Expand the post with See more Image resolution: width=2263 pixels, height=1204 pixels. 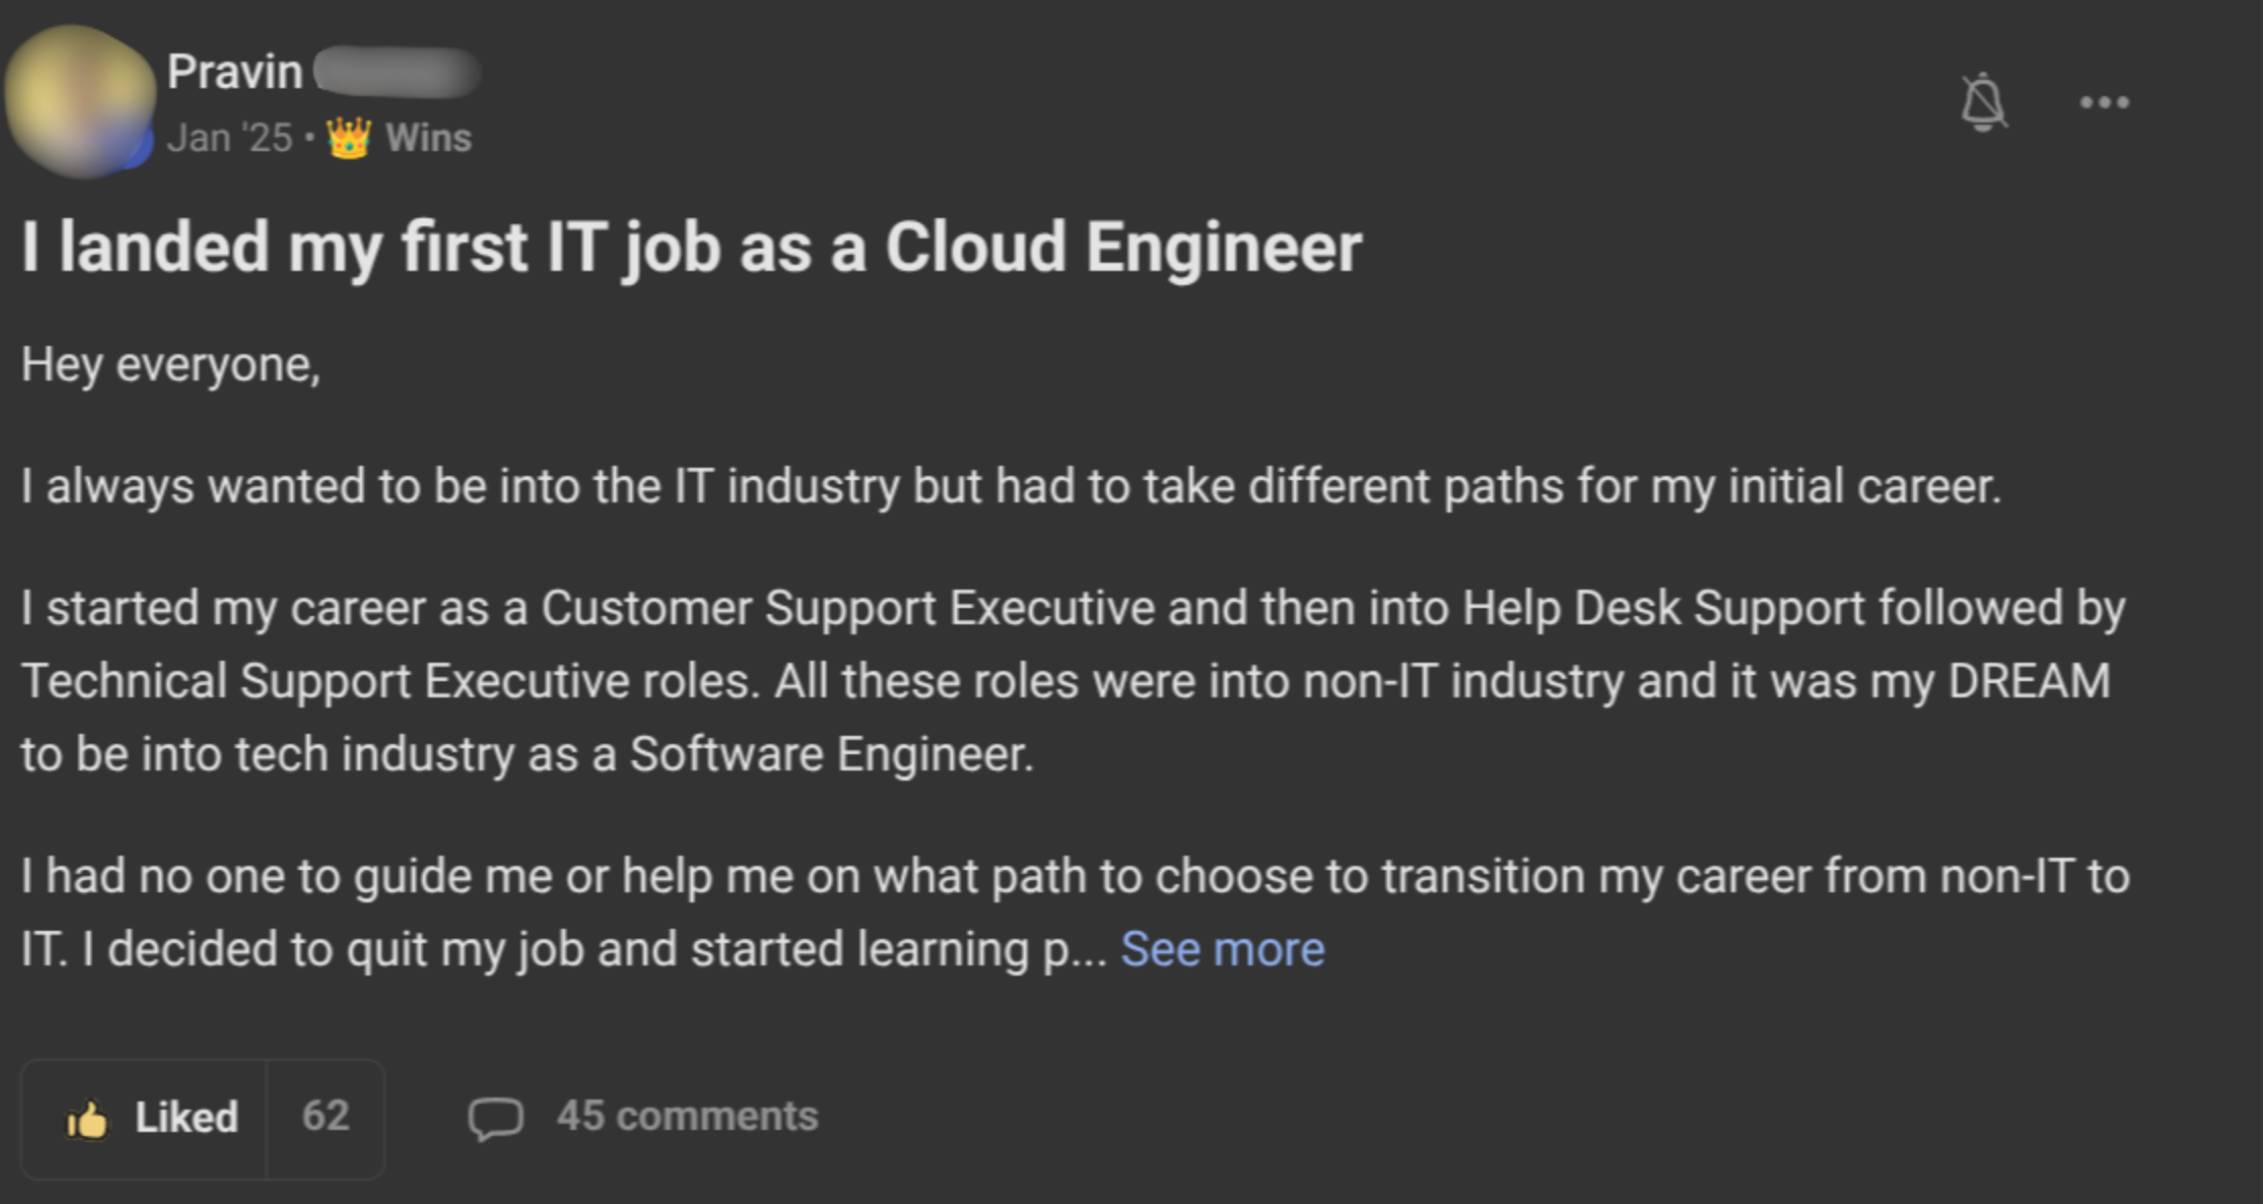pyautogui.click(x=1222, y=949)
